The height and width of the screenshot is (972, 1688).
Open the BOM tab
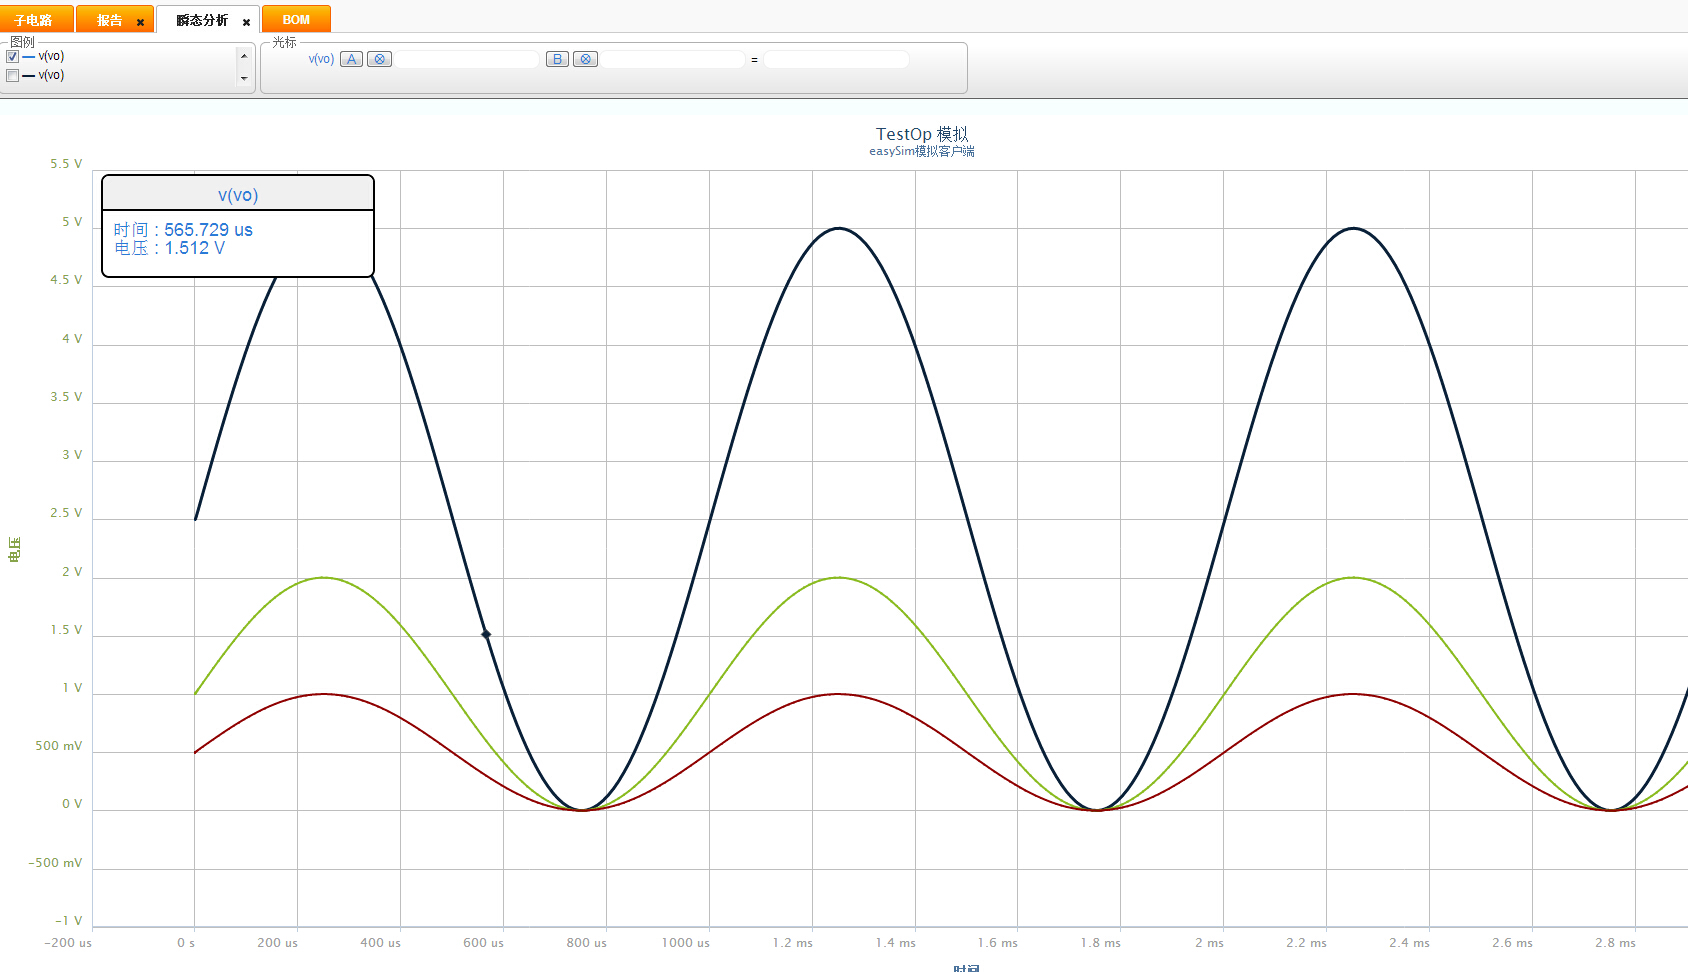pyautogui.click(x=296, y=20)
